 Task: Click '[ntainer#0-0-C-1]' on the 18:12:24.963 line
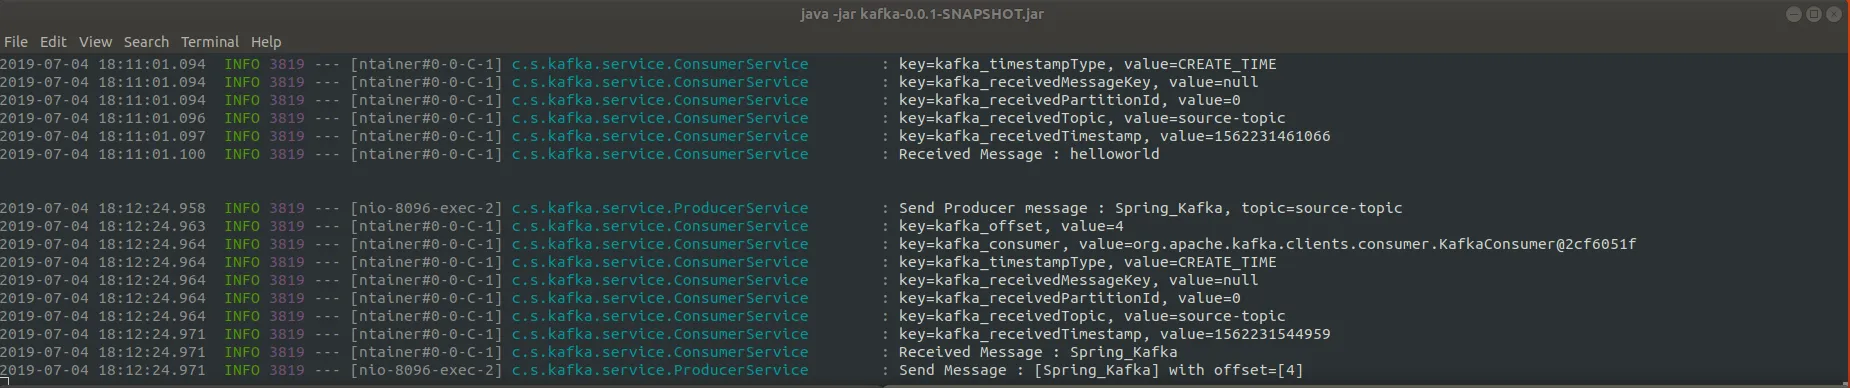[426, 226]
